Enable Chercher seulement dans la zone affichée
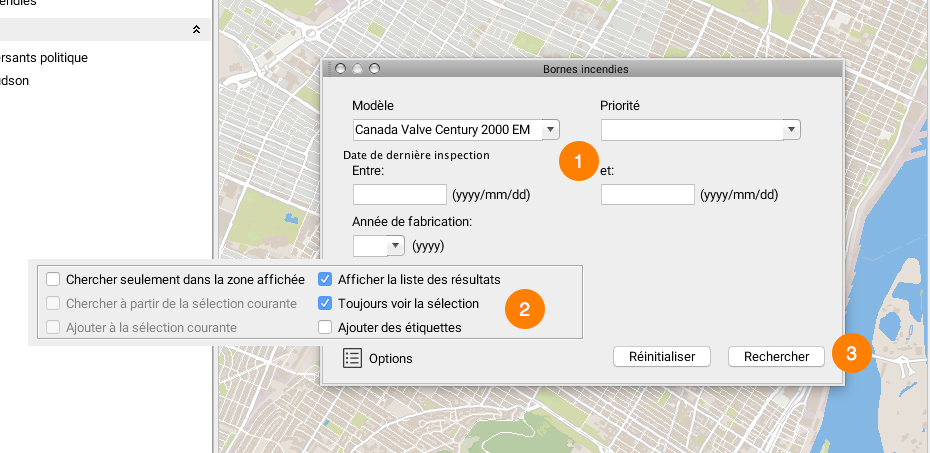 tap(53, 279)
